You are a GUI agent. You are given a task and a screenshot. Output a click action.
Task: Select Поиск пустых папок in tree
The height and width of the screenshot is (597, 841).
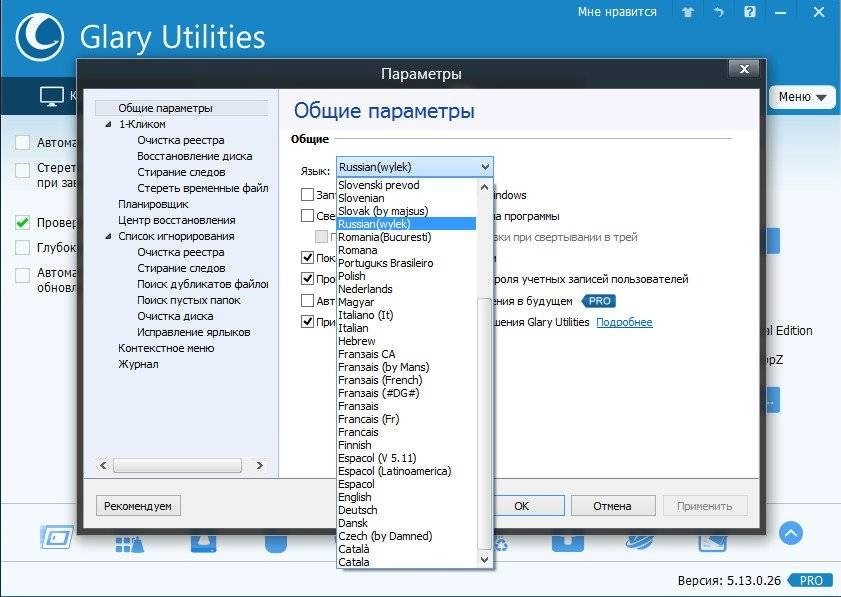click(189, 300)
